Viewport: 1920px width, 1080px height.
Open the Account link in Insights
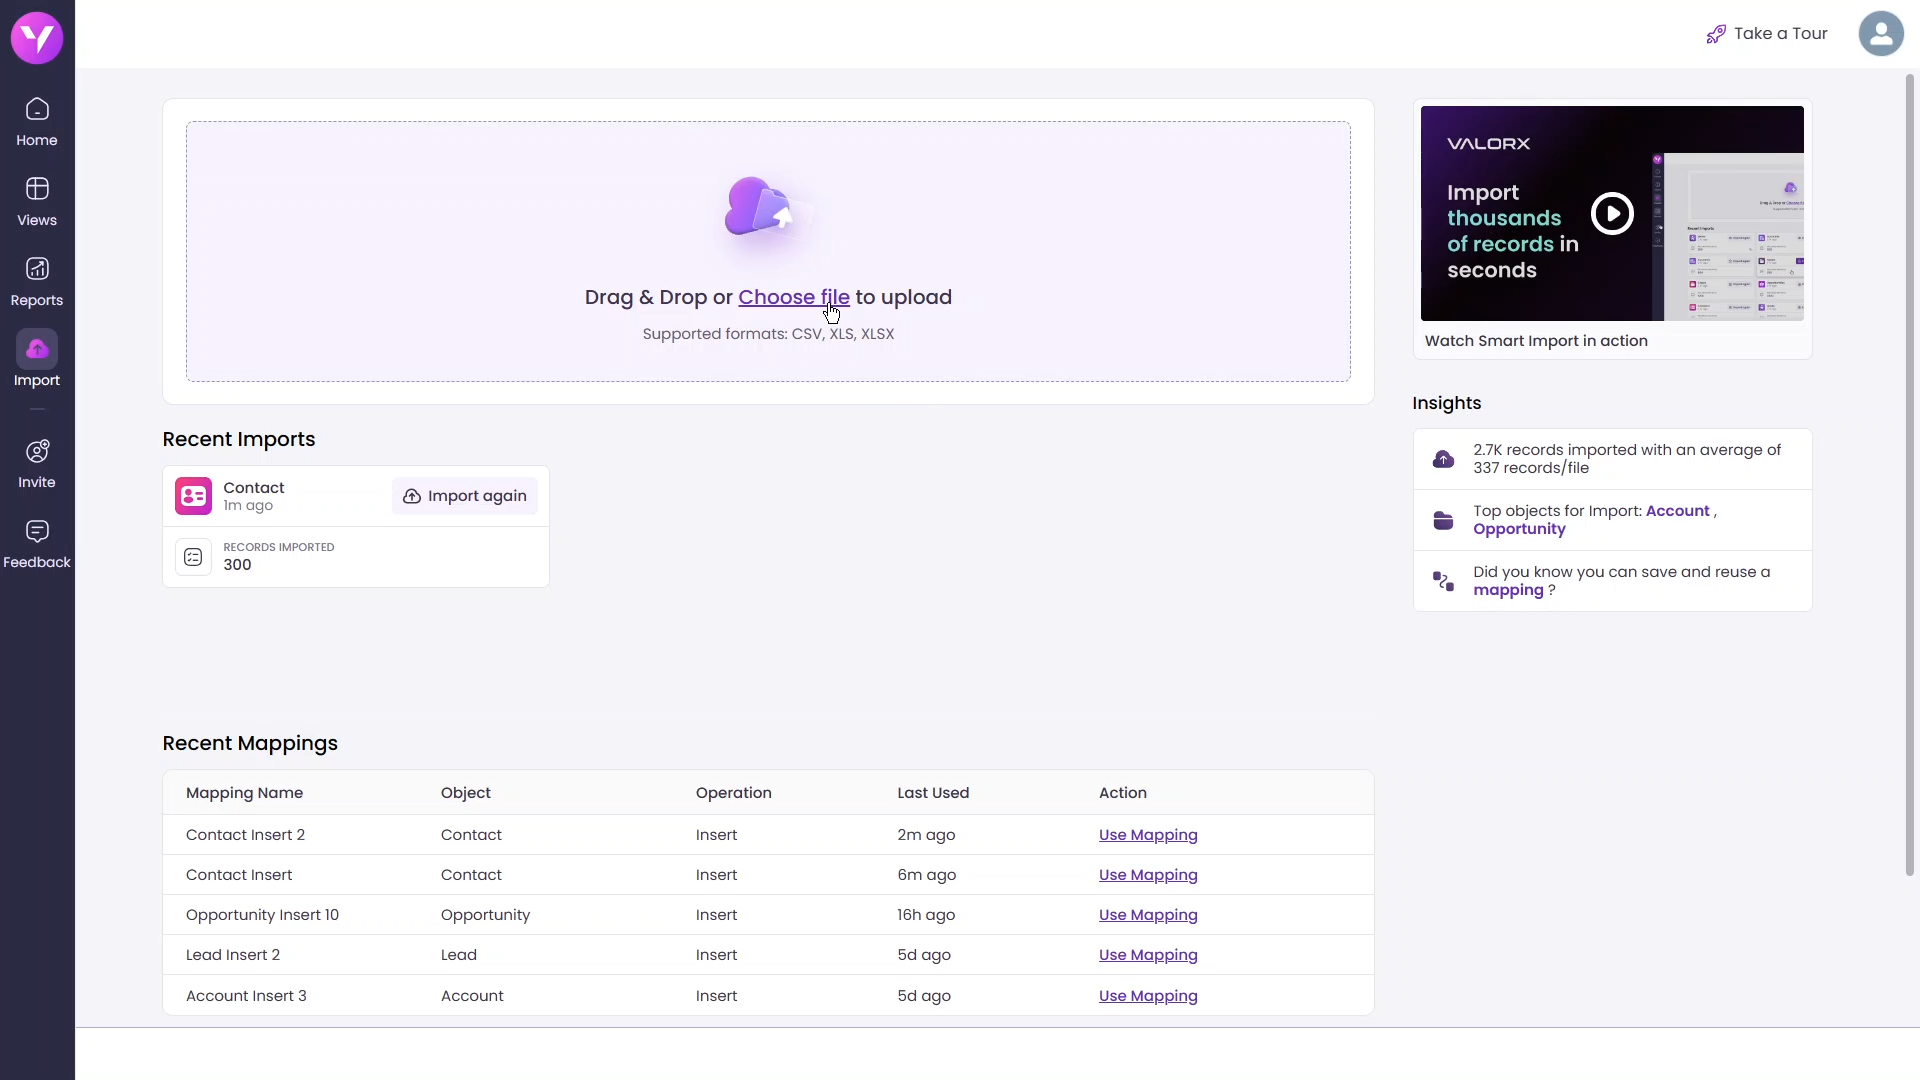[x=1677, y=511]
